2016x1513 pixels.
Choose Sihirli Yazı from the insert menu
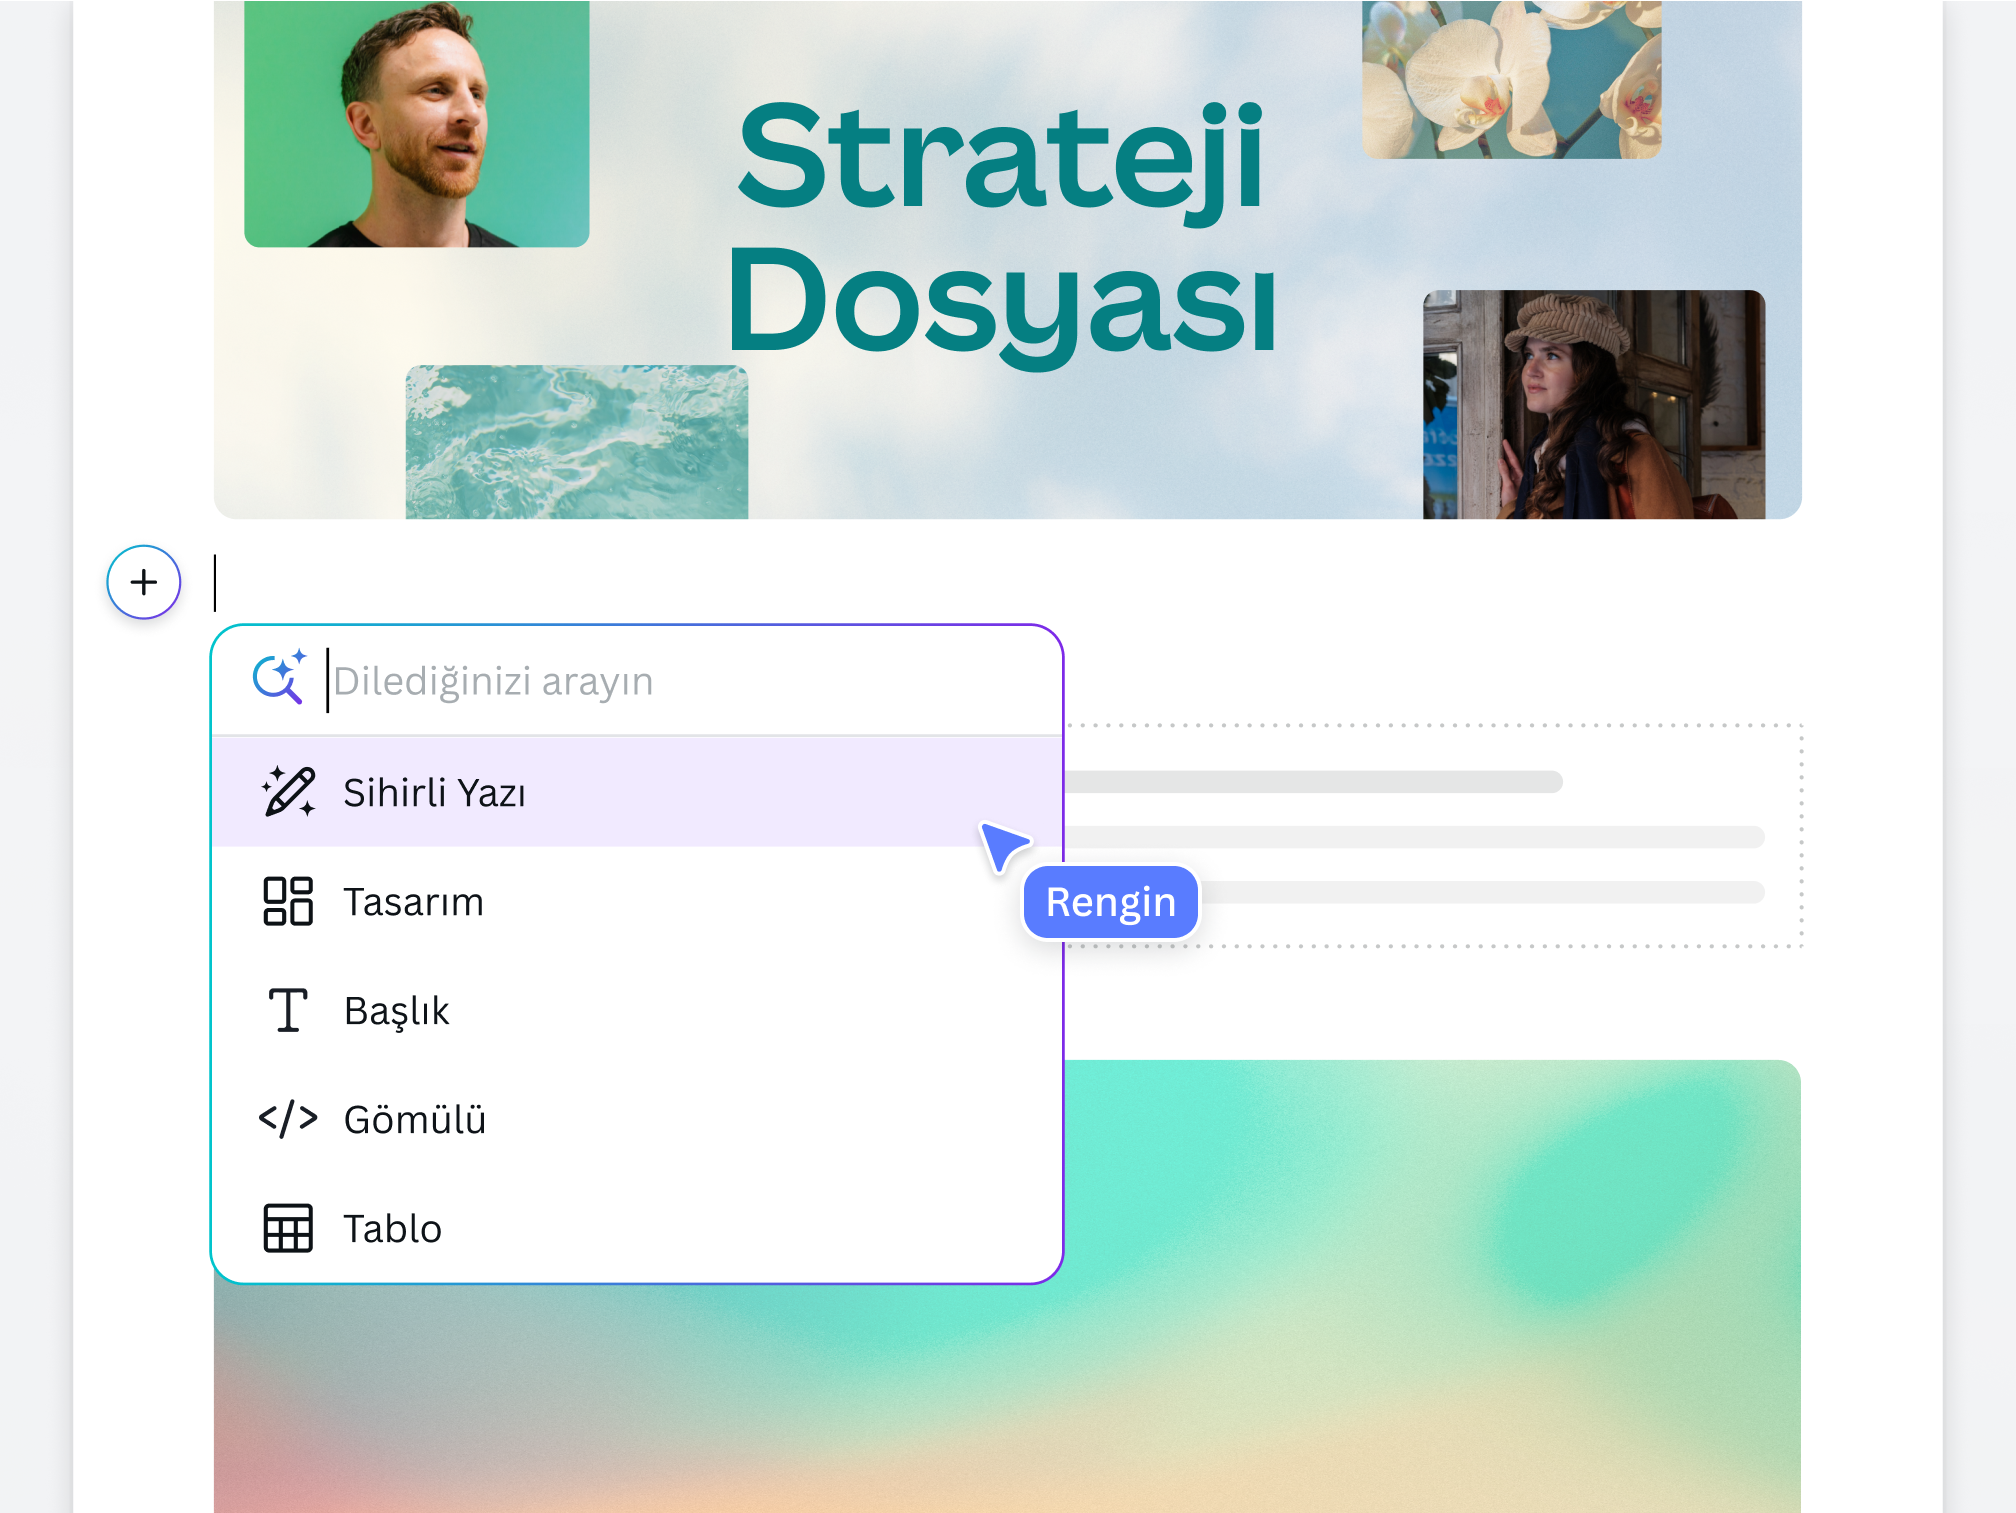pos(435,792)
